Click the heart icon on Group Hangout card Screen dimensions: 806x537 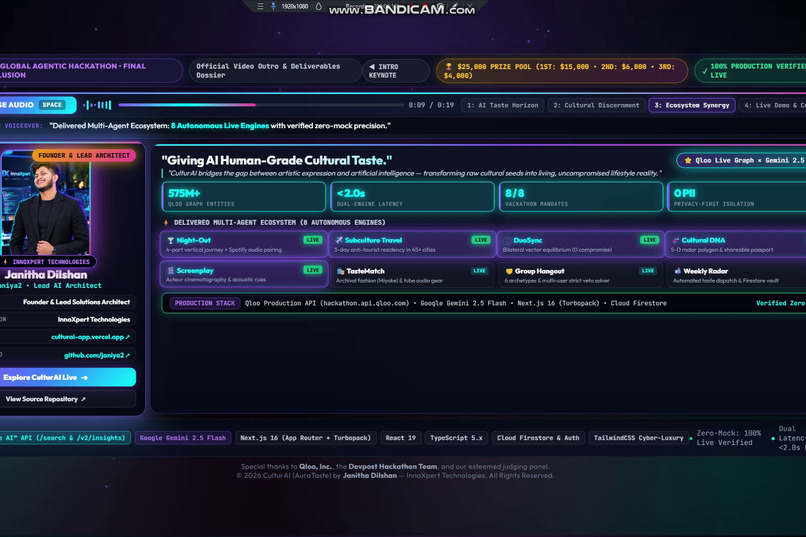point(509,271)
